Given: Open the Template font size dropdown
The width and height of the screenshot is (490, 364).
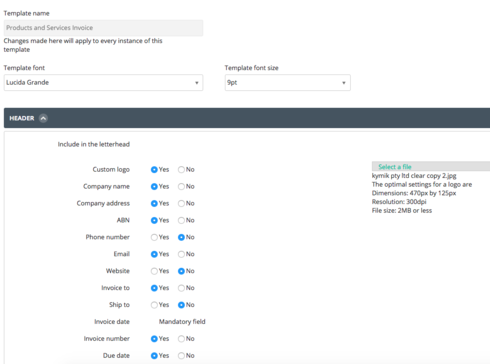Looking at the screenshot, I should pos(288,83).
